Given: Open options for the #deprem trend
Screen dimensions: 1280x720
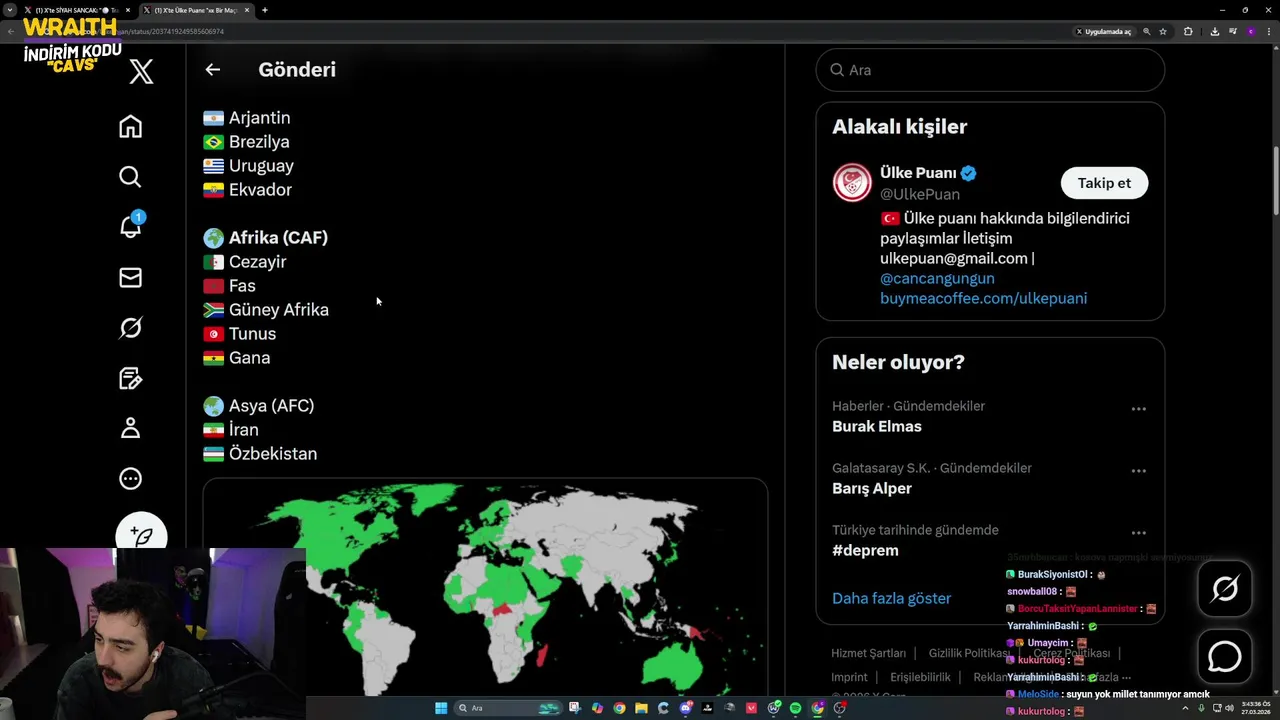Looking at the screenshot, I should pos(1138,533).
